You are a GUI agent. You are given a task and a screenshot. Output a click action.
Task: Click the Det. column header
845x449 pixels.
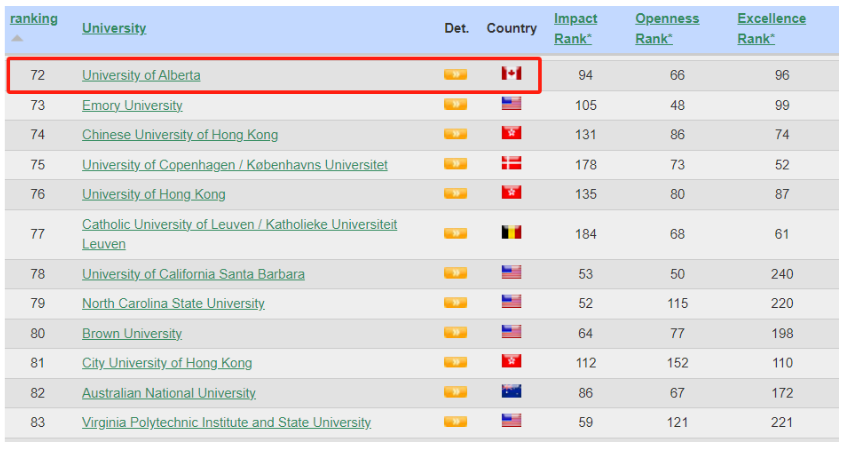click(456, 28)
